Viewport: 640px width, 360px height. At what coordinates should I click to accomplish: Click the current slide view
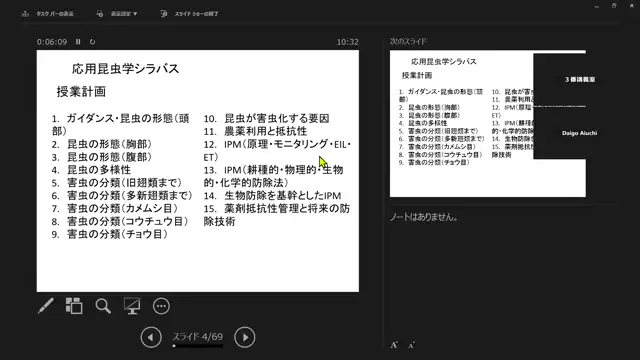click(198, 171)
